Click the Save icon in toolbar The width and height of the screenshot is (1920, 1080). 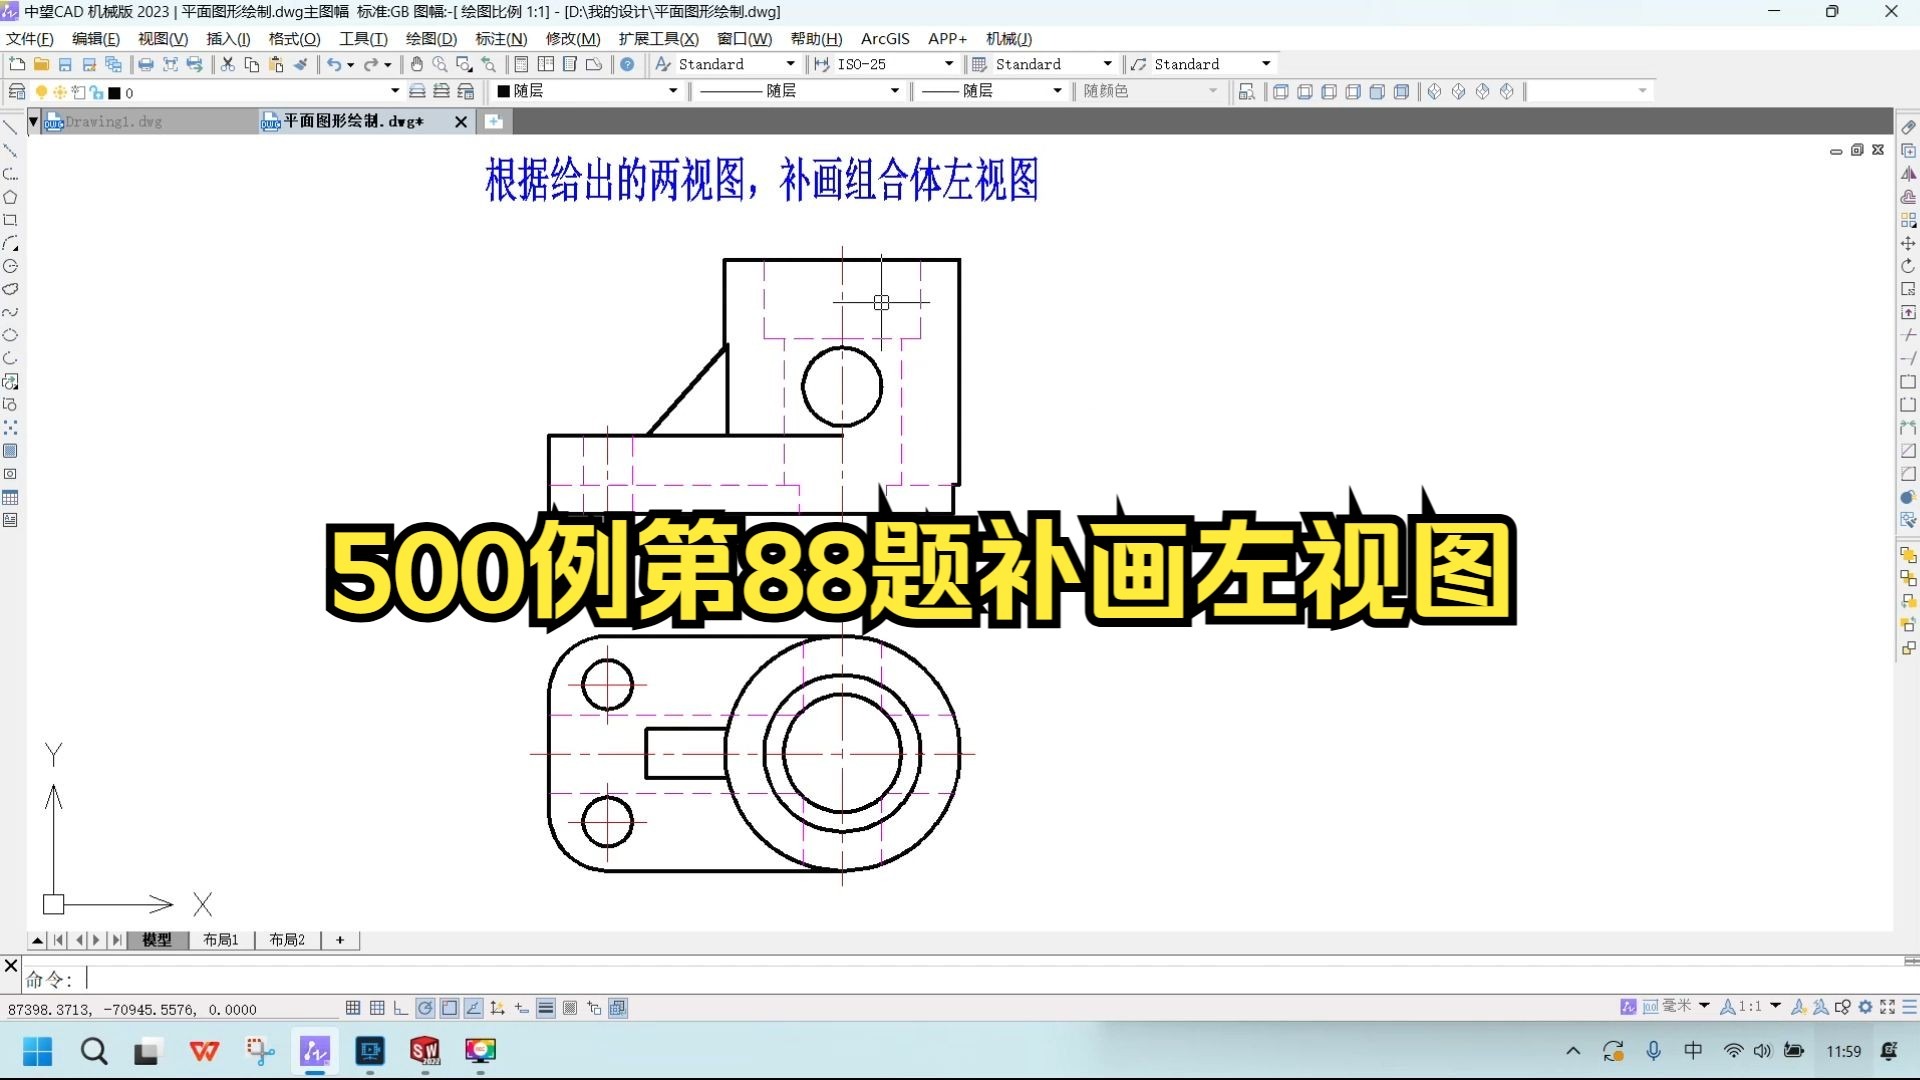pyautogui.click(x=65, y=64)
